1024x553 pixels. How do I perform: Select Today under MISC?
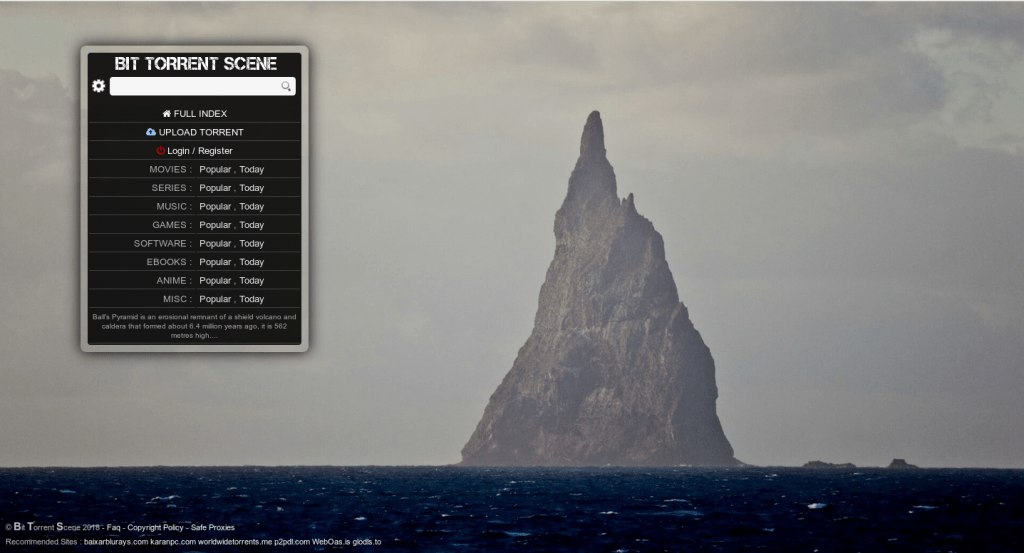(x=252, y=299)
